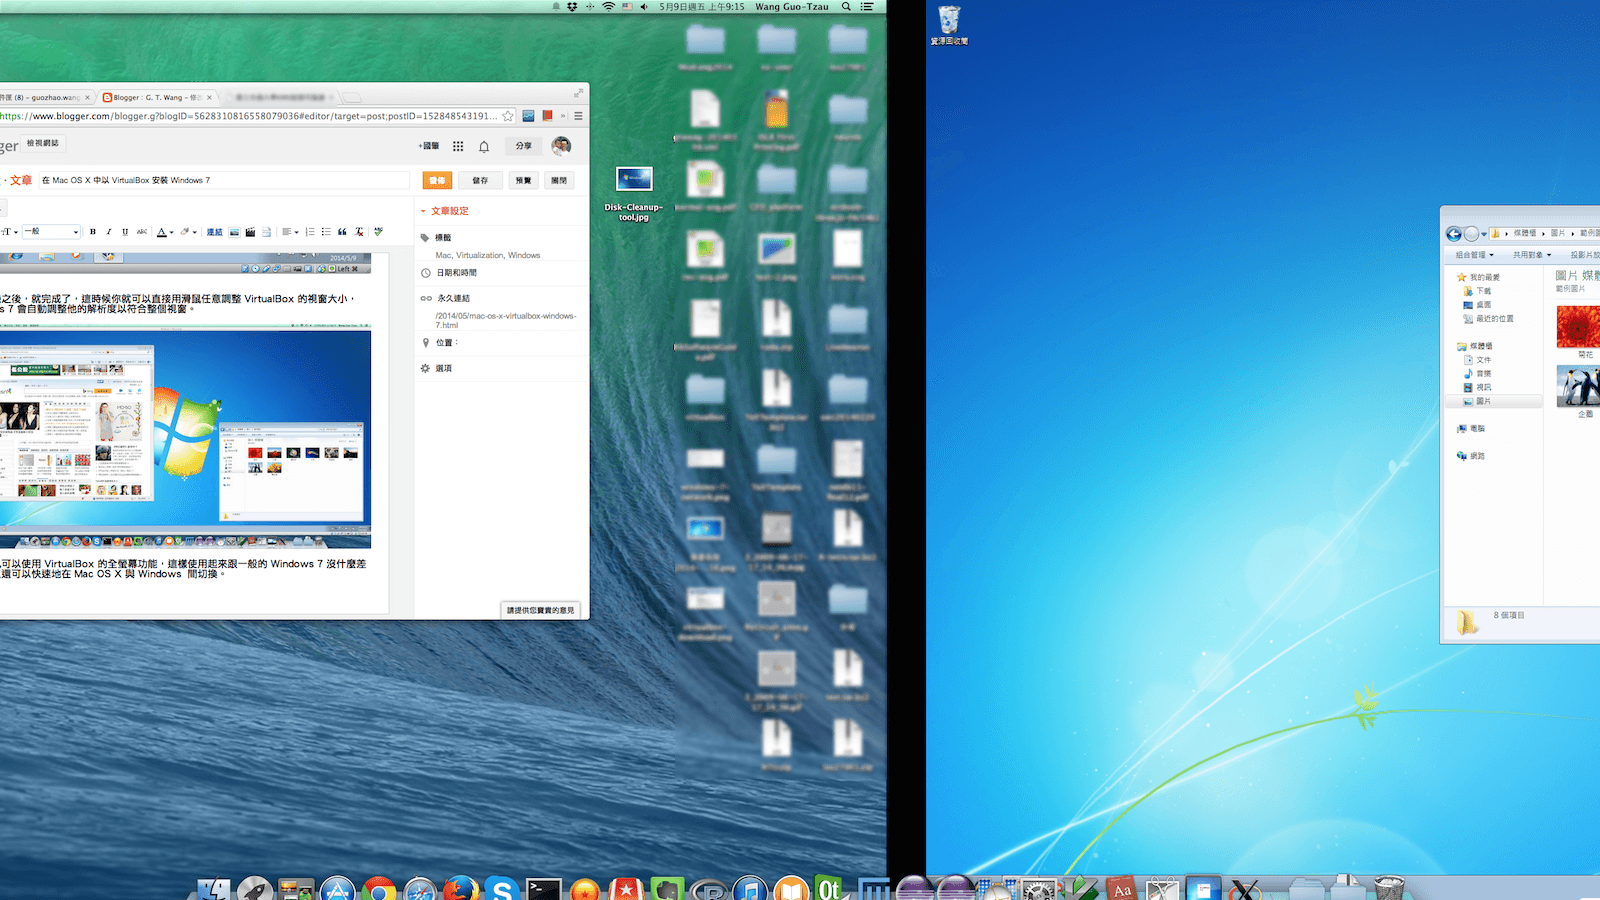Insert a video using the film clip icon
The image size is (1600, 900).
tap(251, 232)
